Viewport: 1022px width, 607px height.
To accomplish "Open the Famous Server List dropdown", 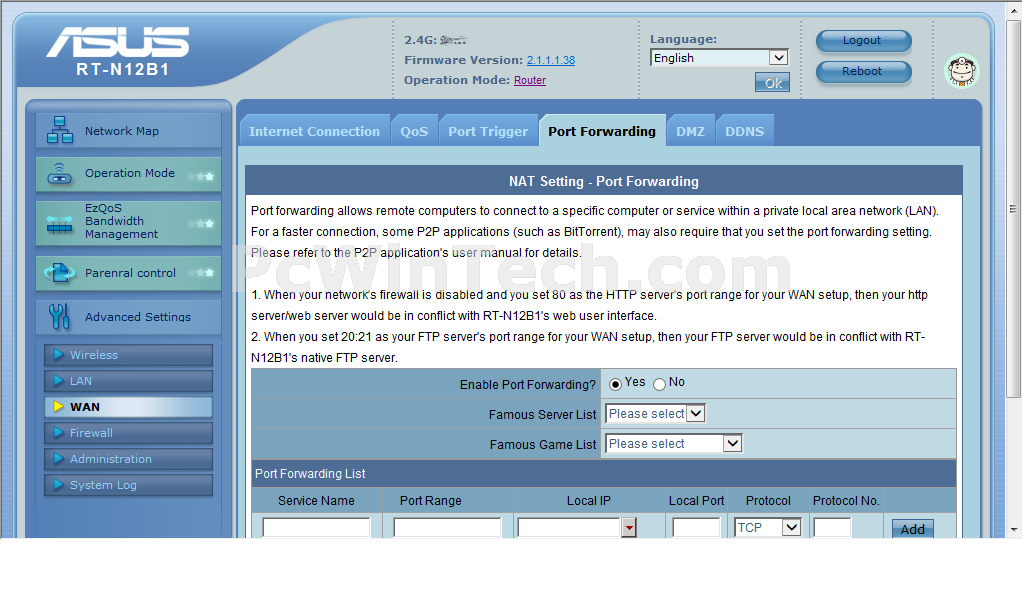I will tap(655, 413).
